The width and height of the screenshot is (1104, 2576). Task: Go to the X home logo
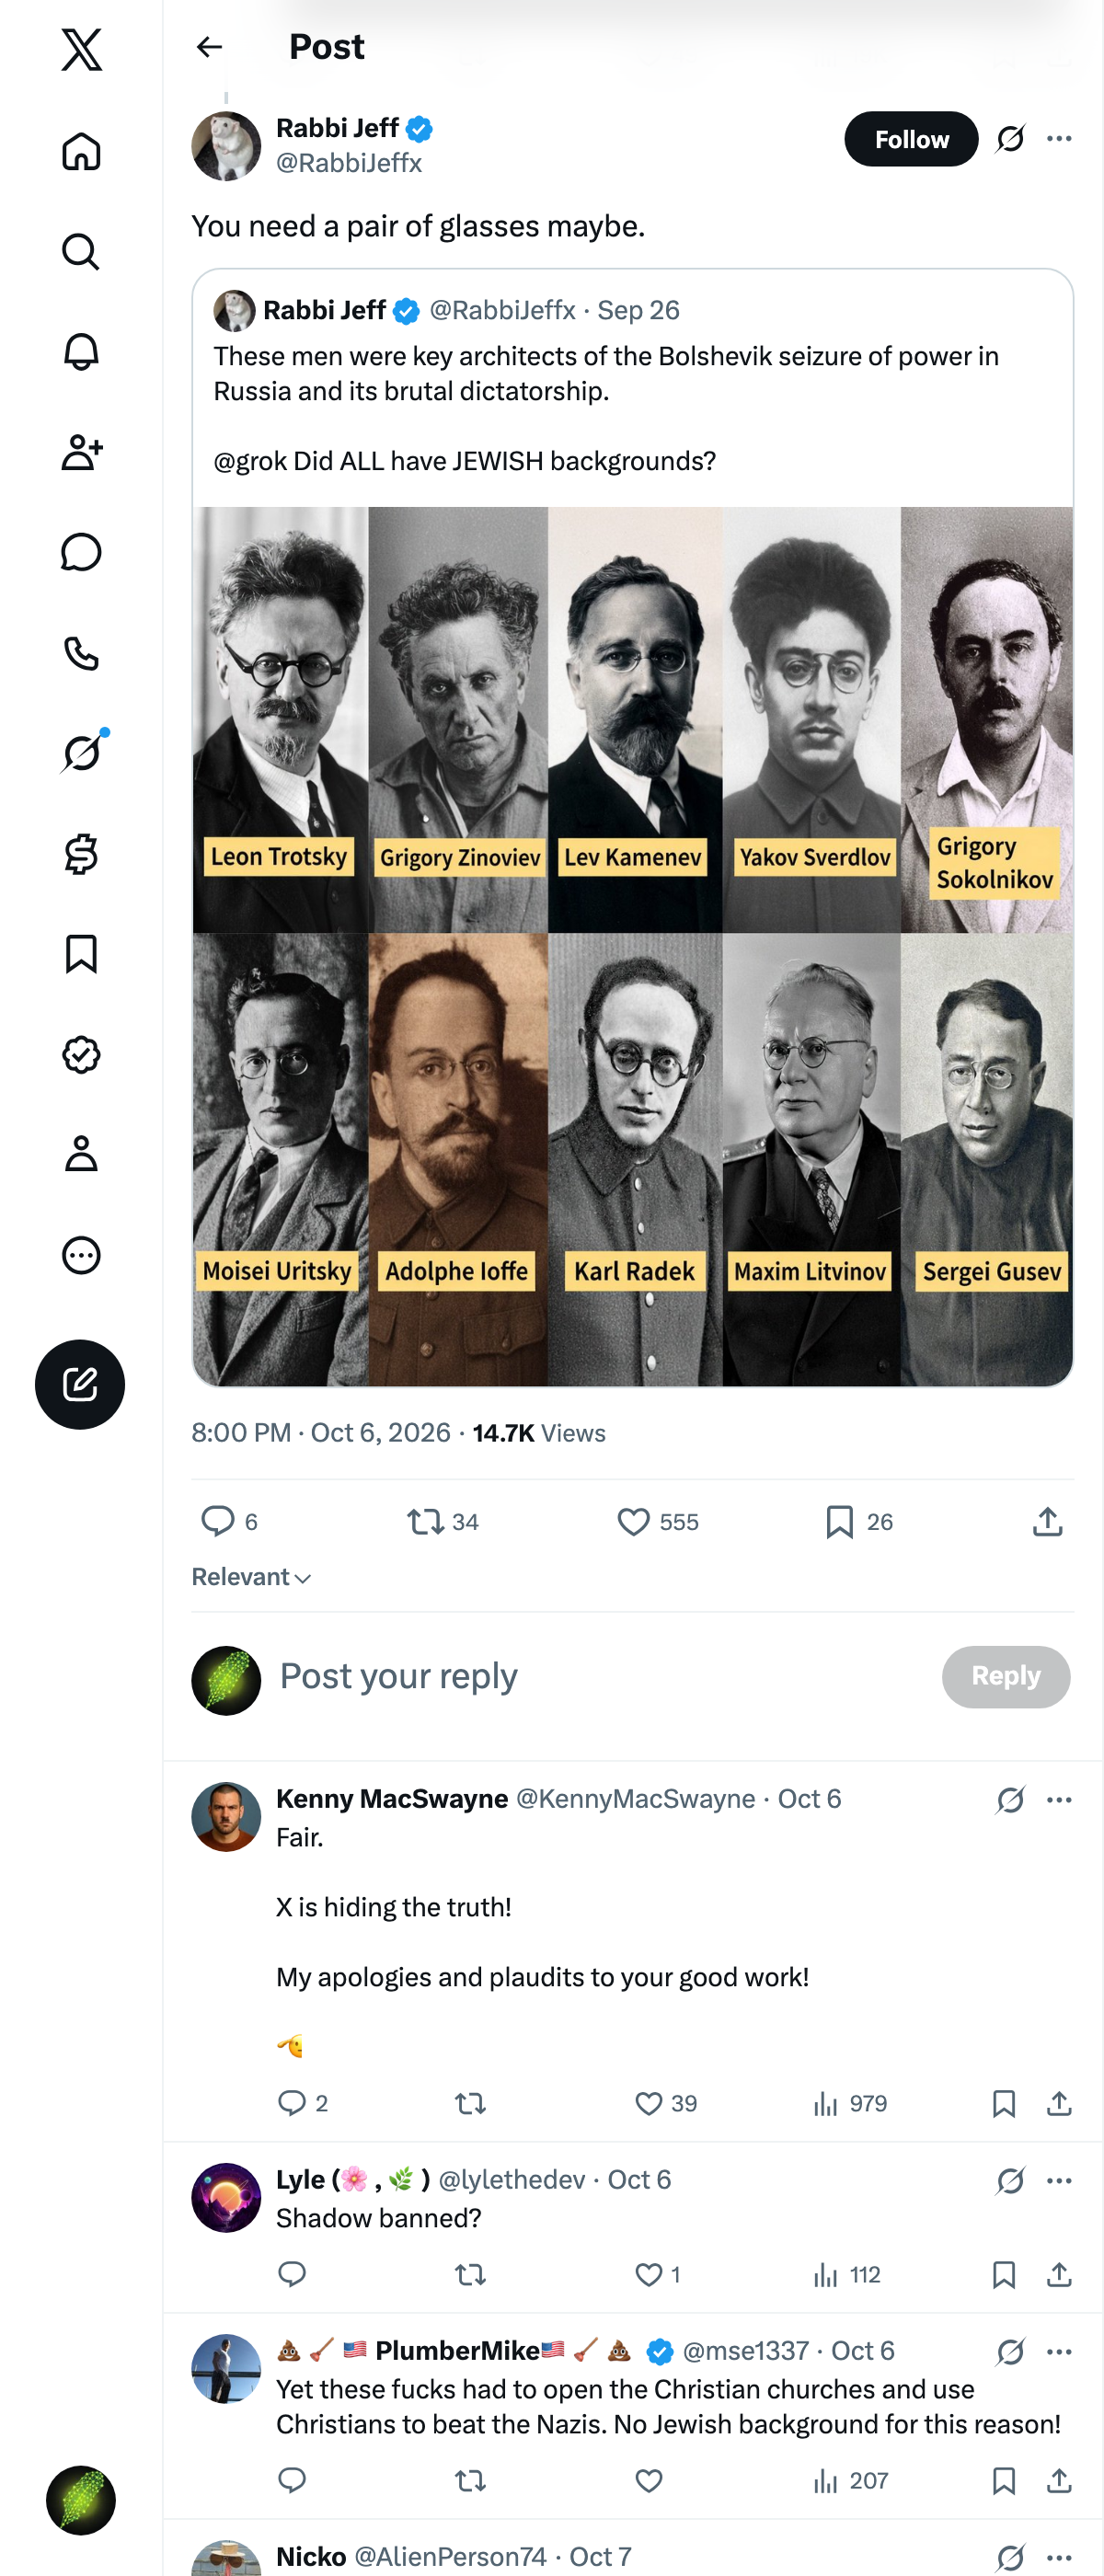coord(81,49)
